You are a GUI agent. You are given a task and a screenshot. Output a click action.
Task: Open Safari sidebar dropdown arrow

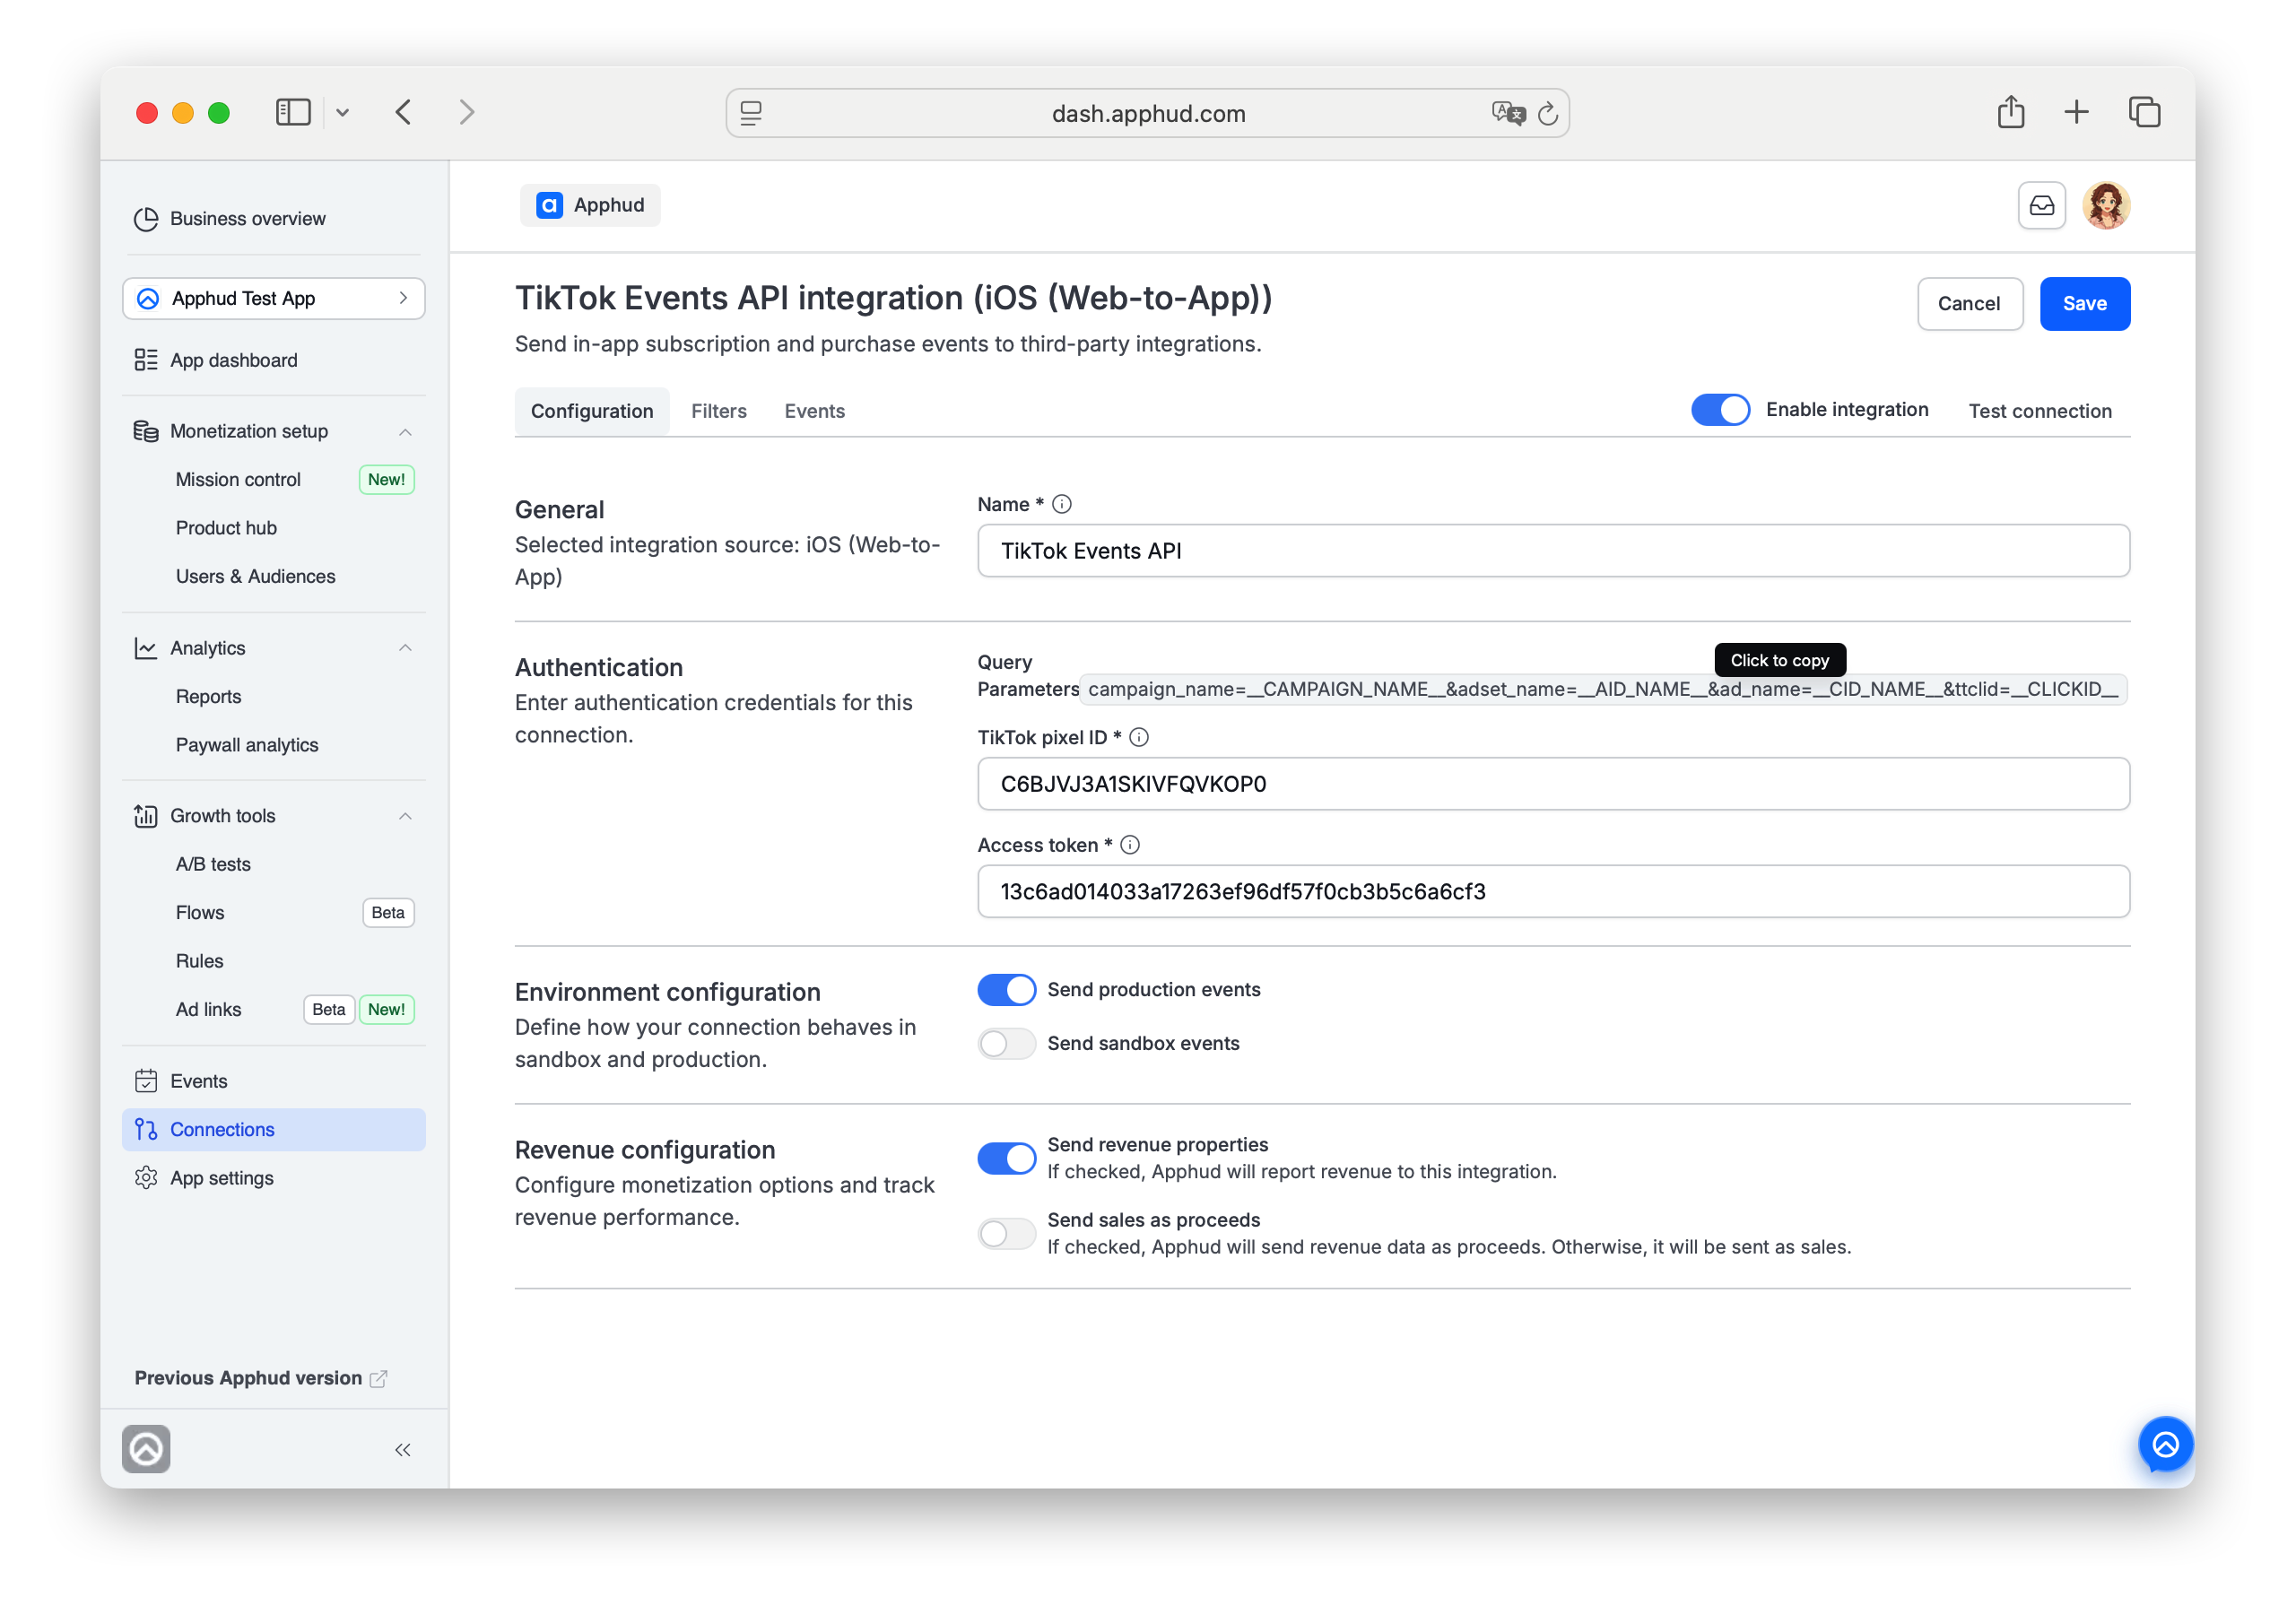point(342,113)
